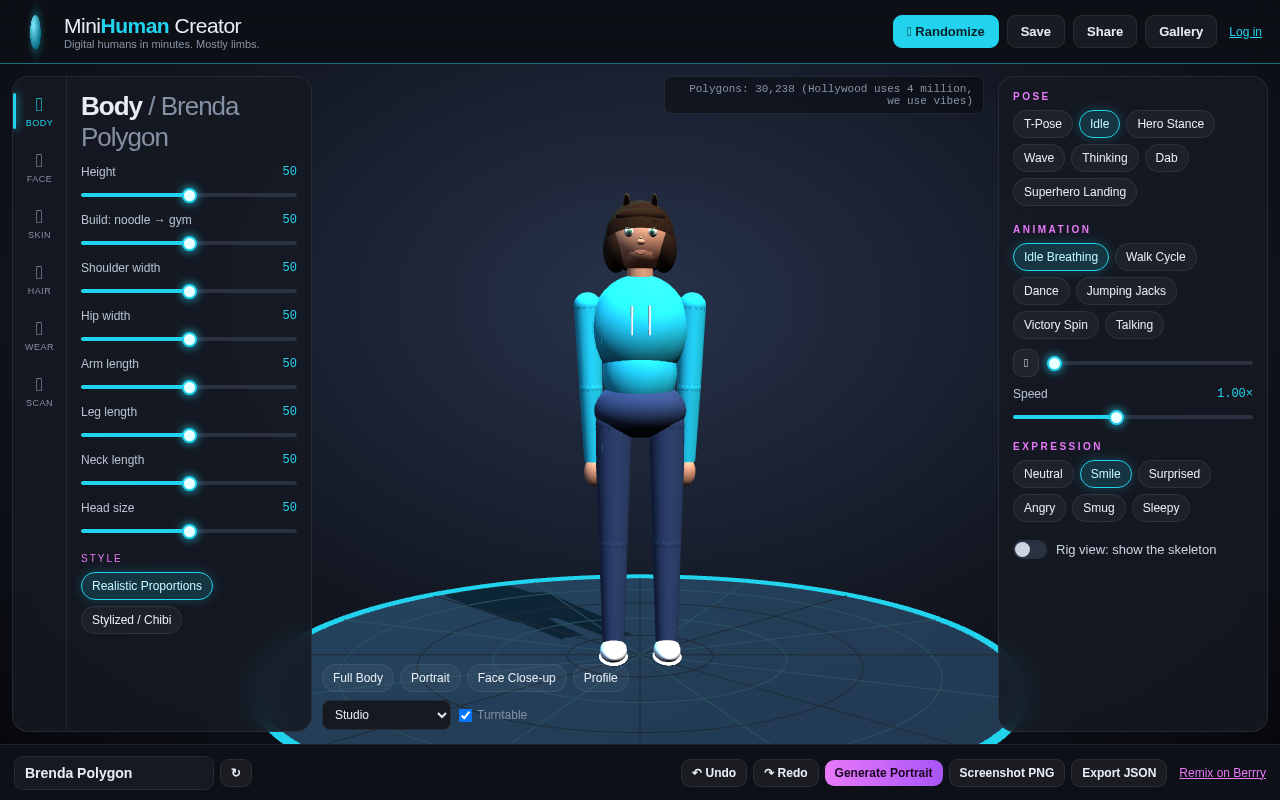Click the Shoulder width slider handle
Viewport: 1280px width, 800px height.
click(x=189, y=291)
